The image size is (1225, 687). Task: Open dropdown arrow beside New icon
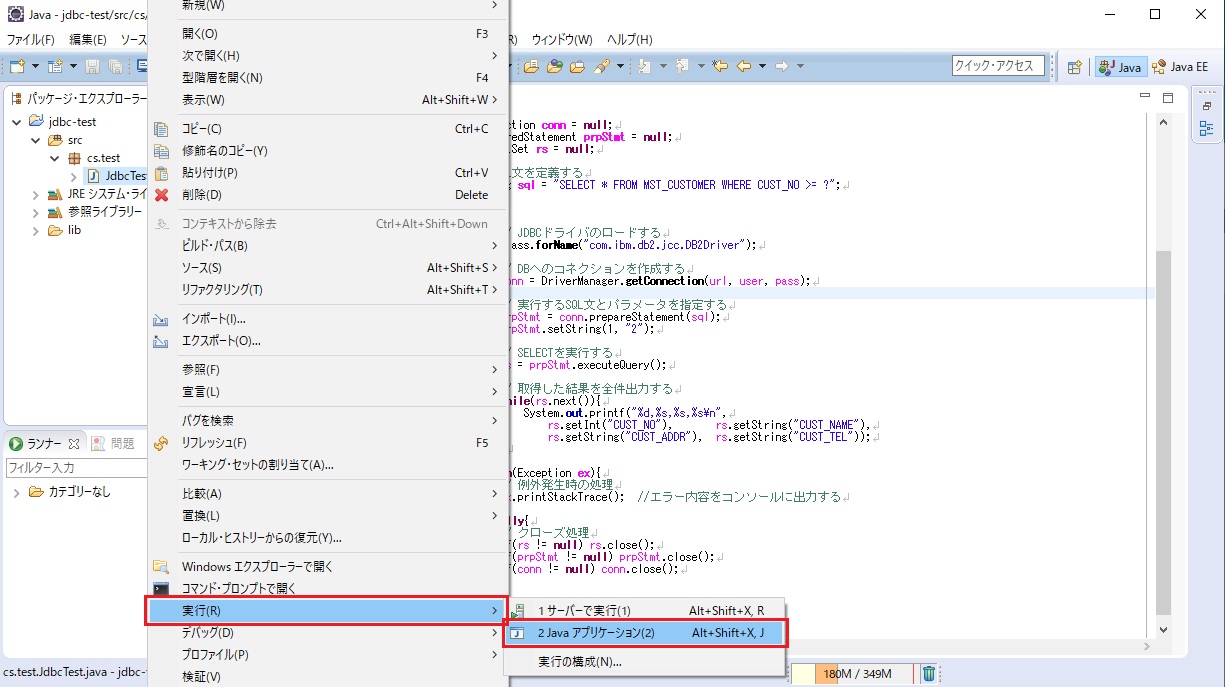pos(35,66)
